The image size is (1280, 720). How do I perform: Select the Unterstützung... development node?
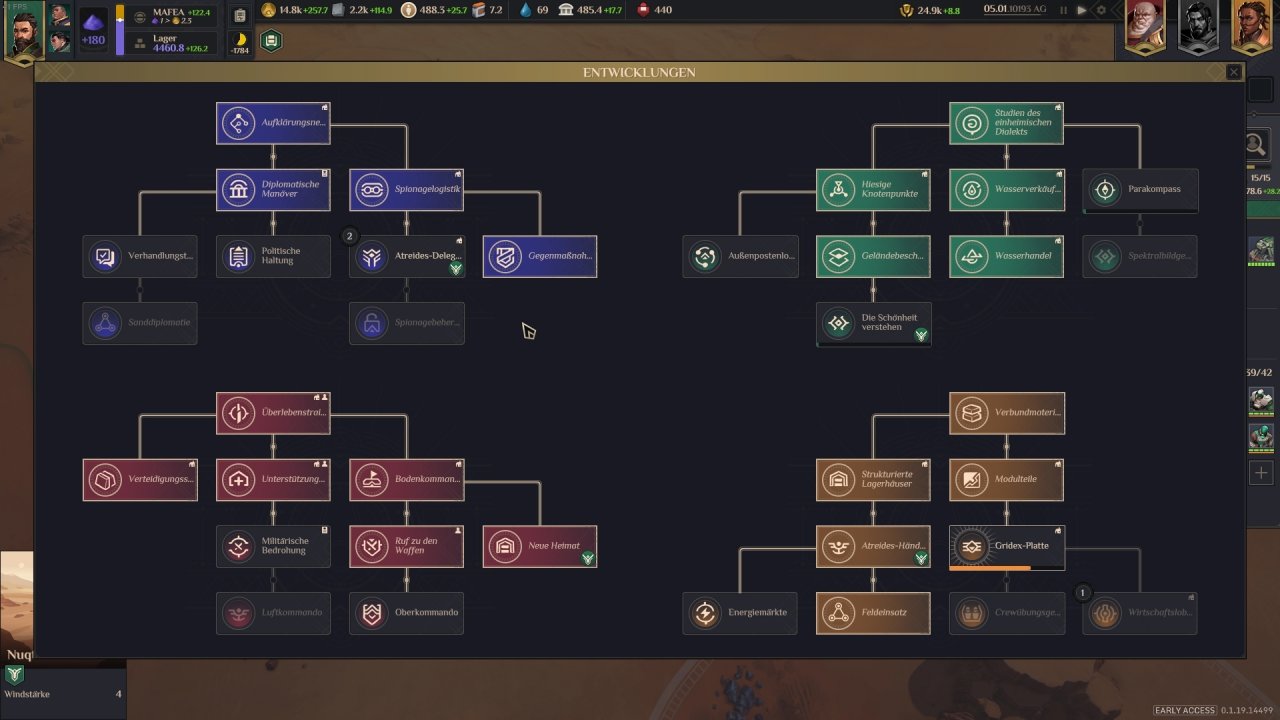click(x=273, y=480)
